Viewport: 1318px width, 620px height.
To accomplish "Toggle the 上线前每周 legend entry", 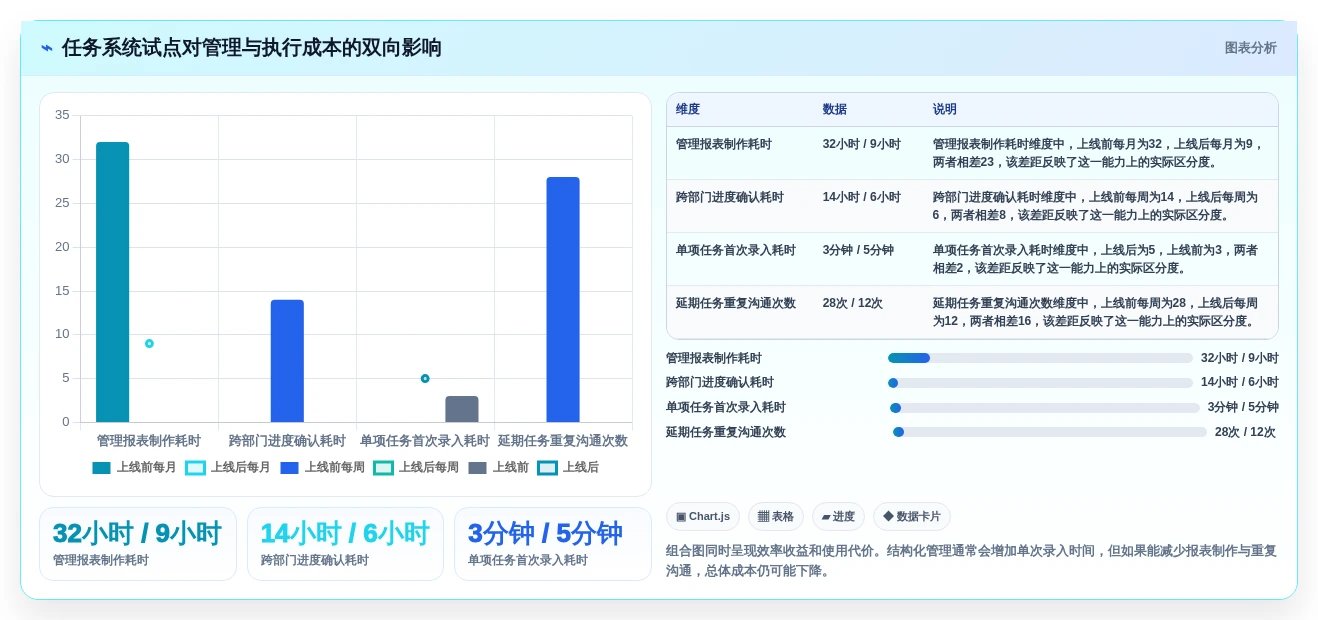I will [x=322, y=468].
